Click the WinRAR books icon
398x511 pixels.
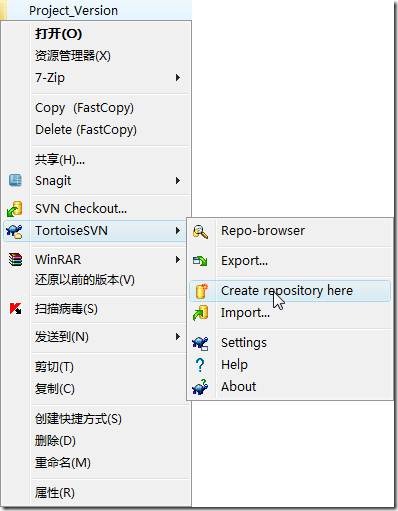pos(15,259)
